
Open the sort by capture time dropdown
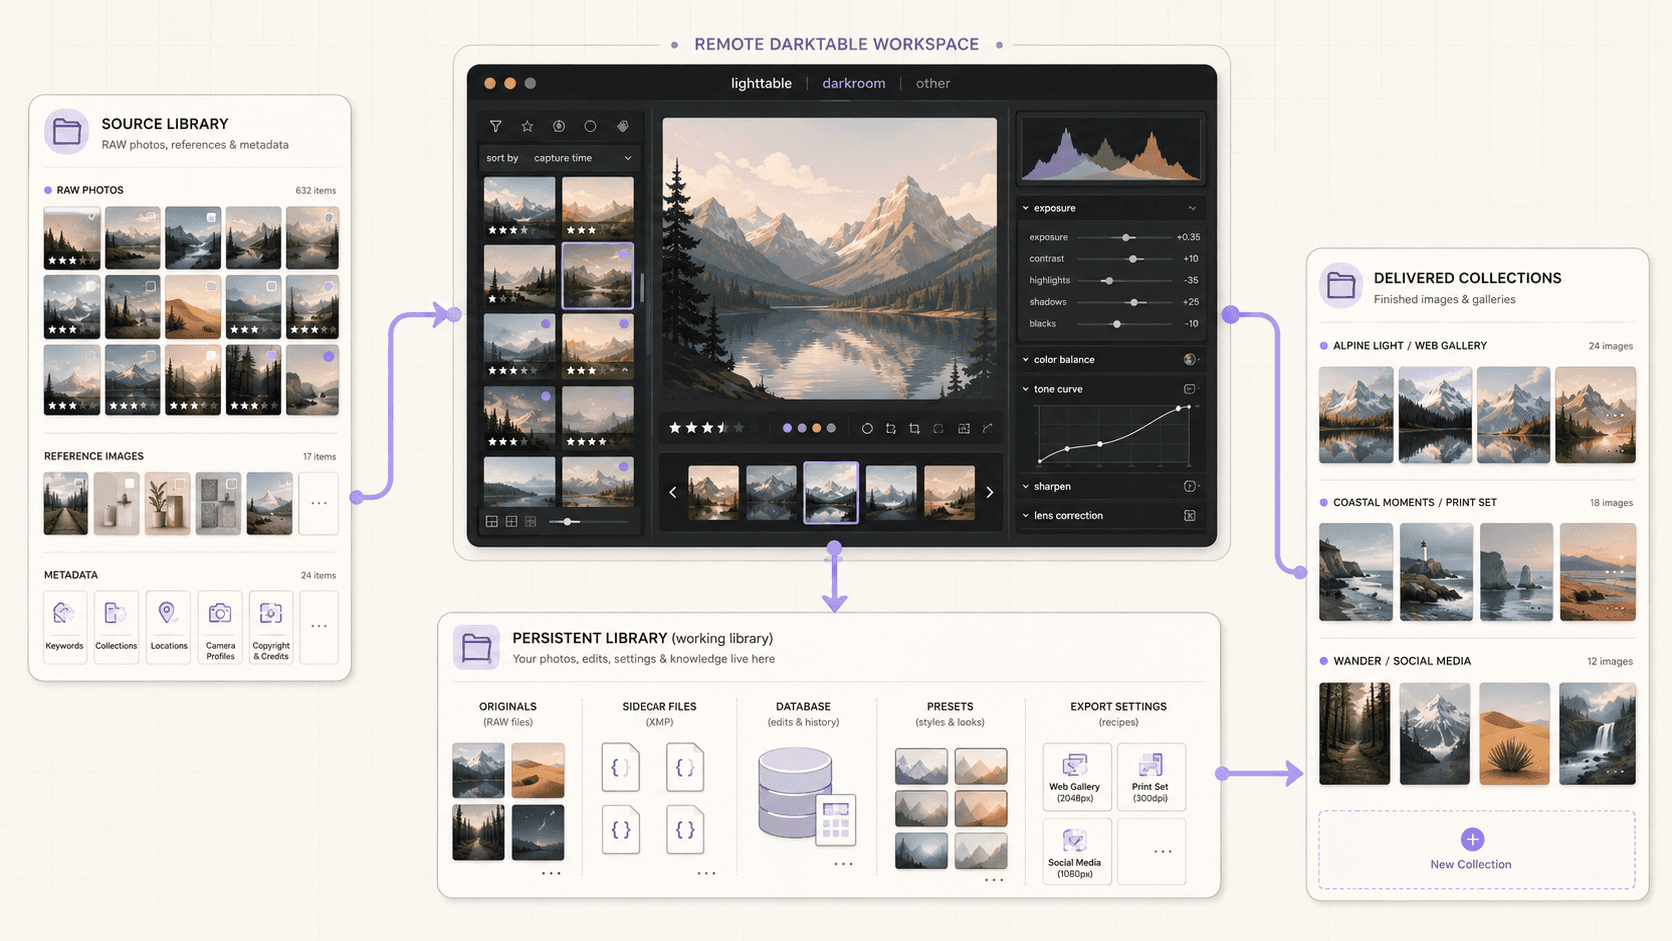pos(559,158)
